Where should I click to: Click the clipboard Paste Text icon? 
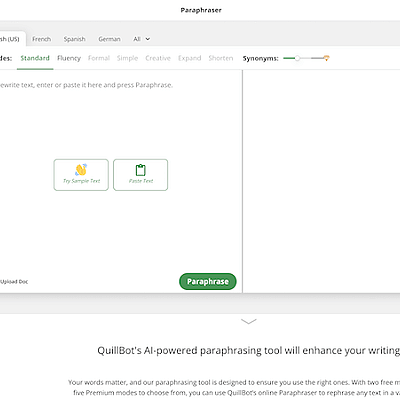[x=141, y=170]
